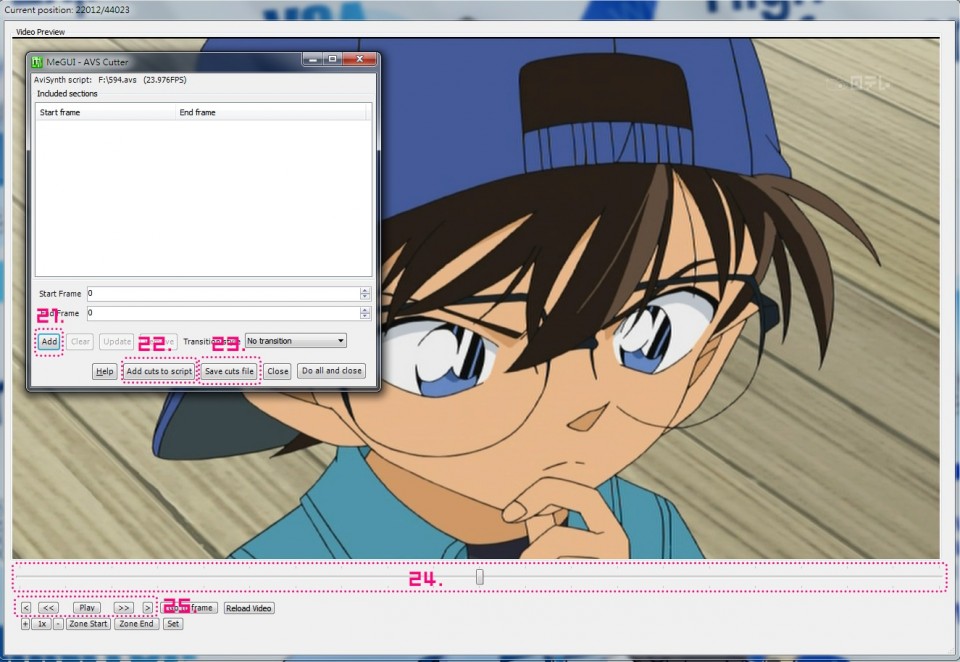
Task: Click the Reload Video button
Action: point(248,608)
